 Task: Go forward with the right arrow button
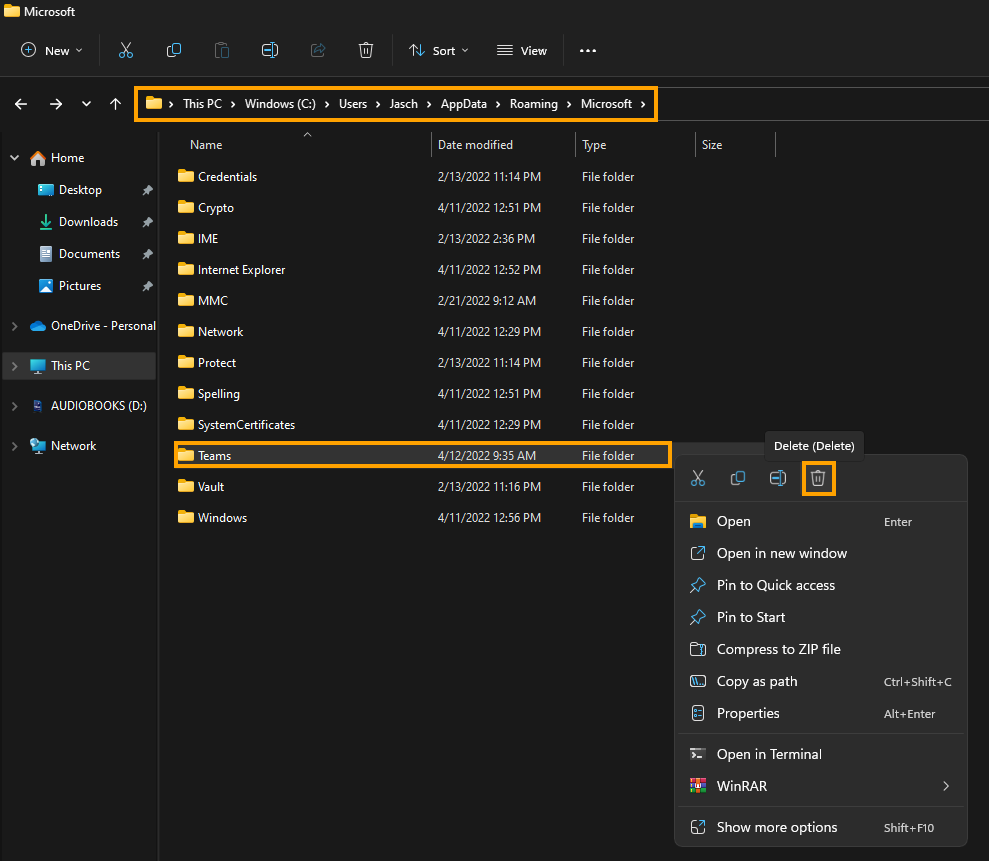(x=56, y=104)
